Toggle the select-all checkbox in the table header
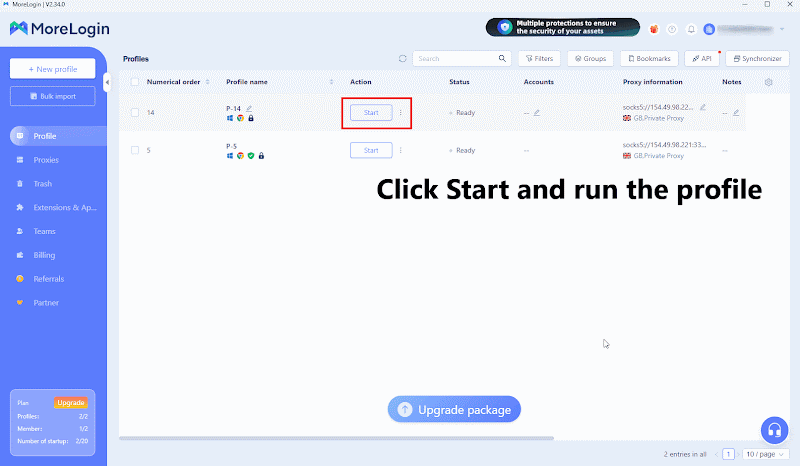Image resolution: width=800 pixels, height=466 pixels. pyautogui.click(x=134, y=82)
